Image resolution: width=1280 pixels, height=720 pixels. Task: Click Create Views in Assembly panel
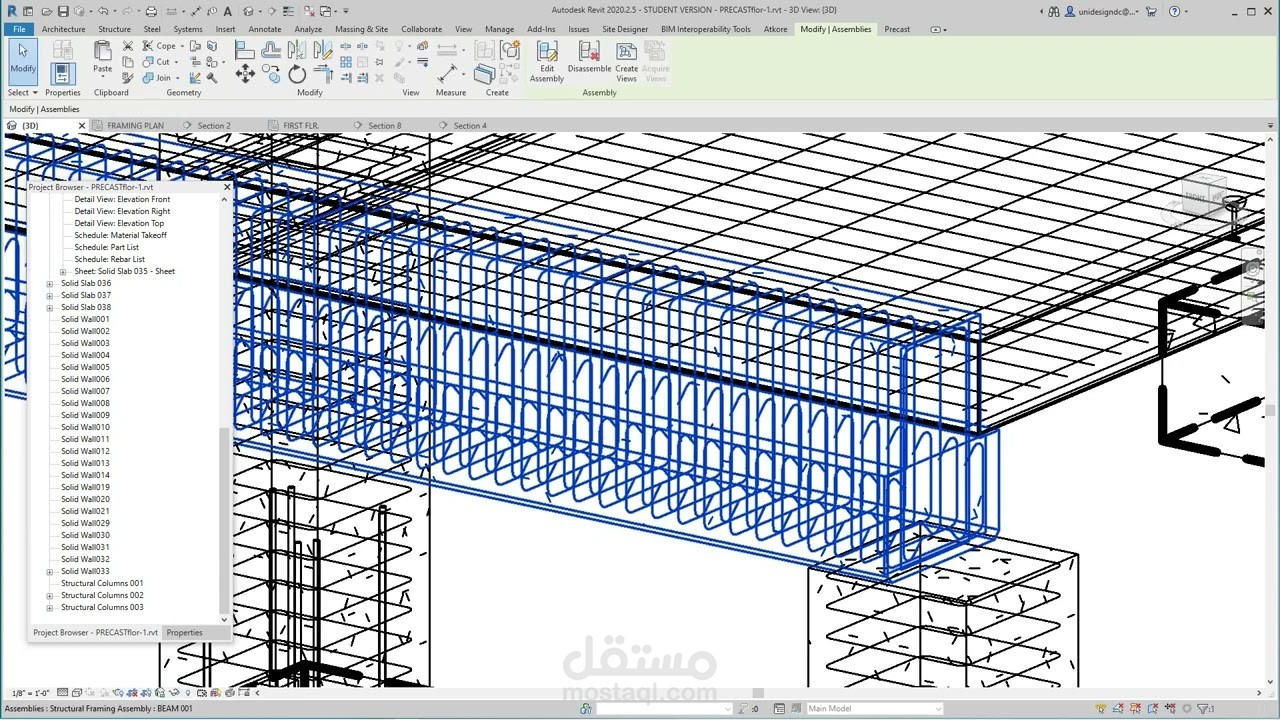coord(626,62)
